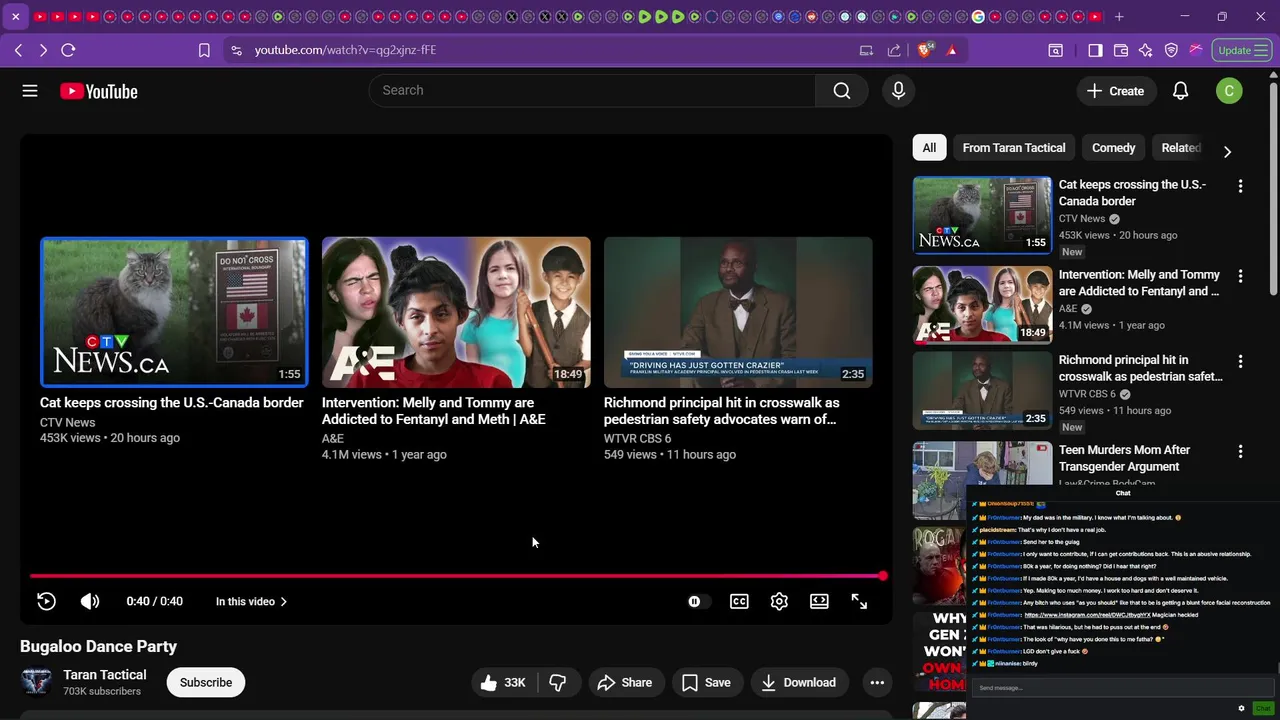Select the Related filter chip
Screen dimensions: 1280x720
[1180, 148]
